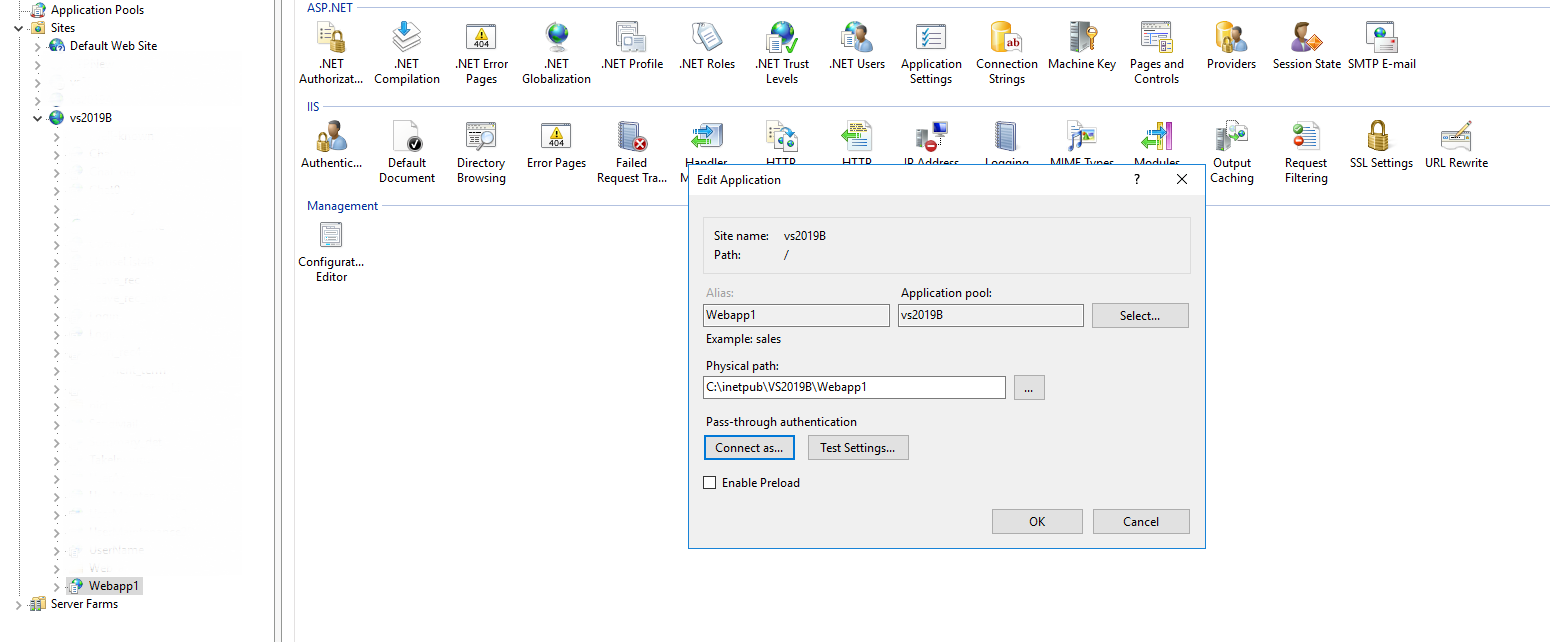Collapse the Sites tree node
Image resolution: width=1550 pixels, height=642 pixels.
[21, 28]
